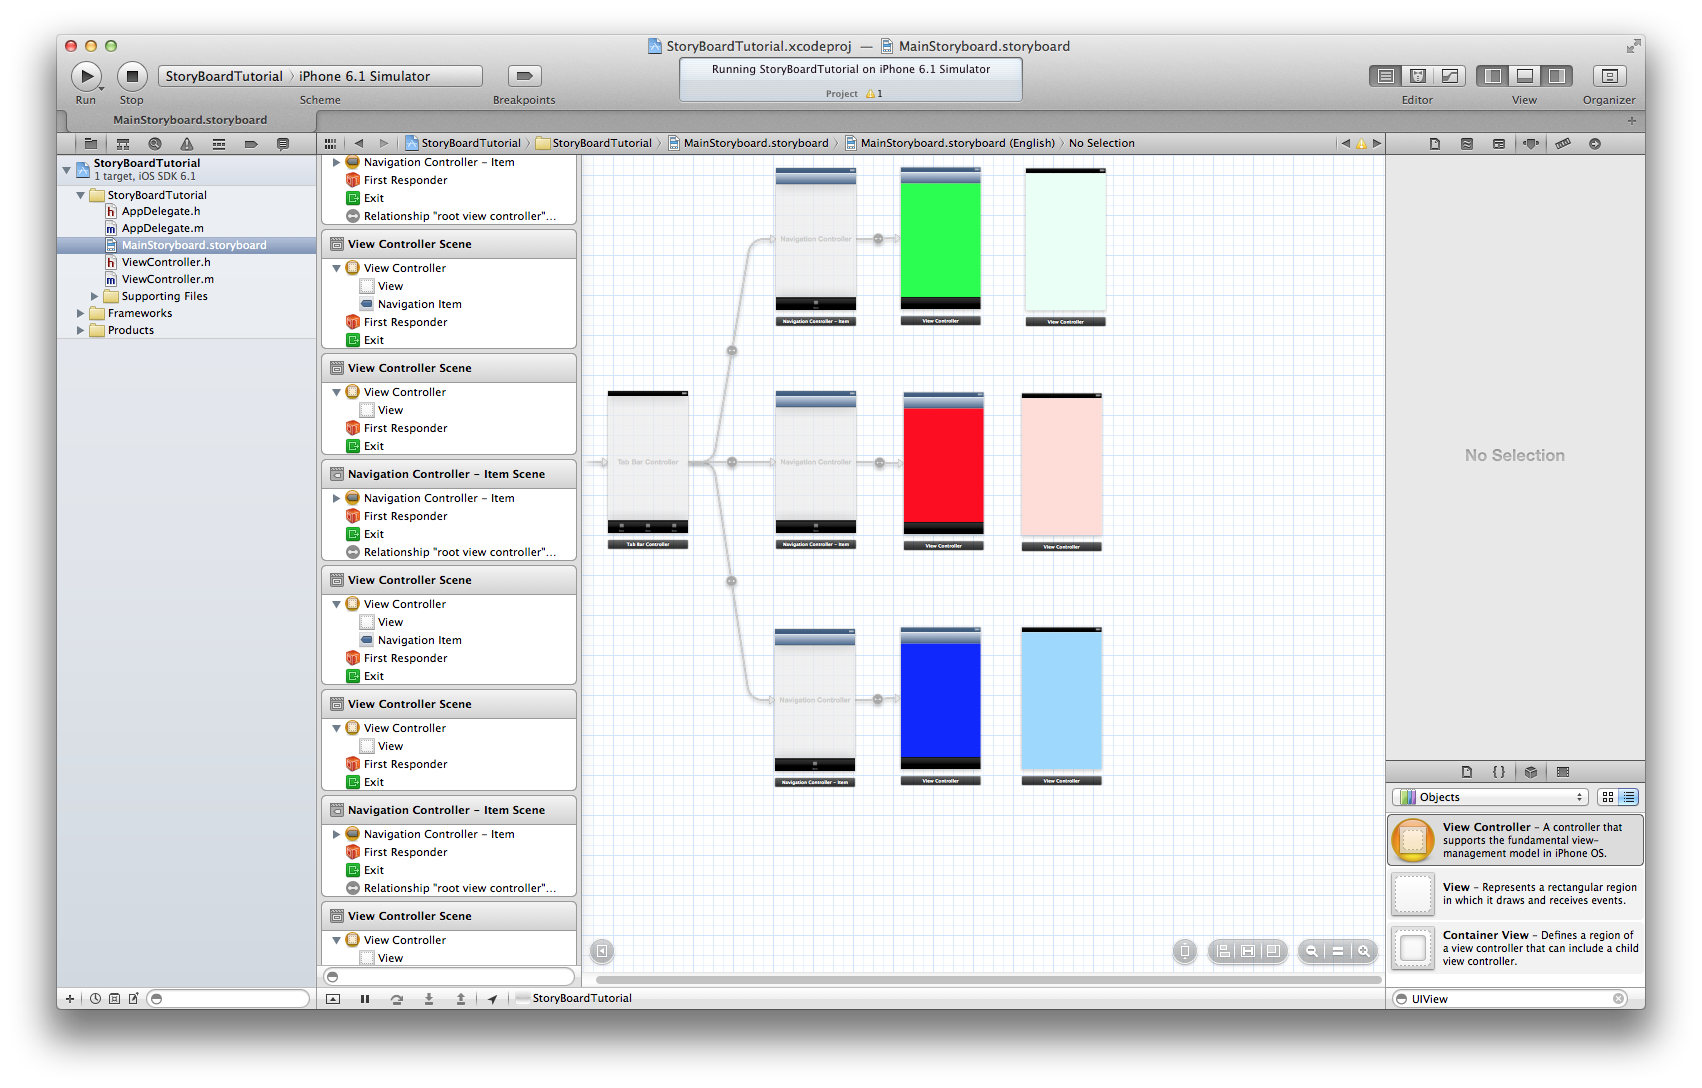Open the Search navigator
1702x1088 pixels.
tap(154, 144)
